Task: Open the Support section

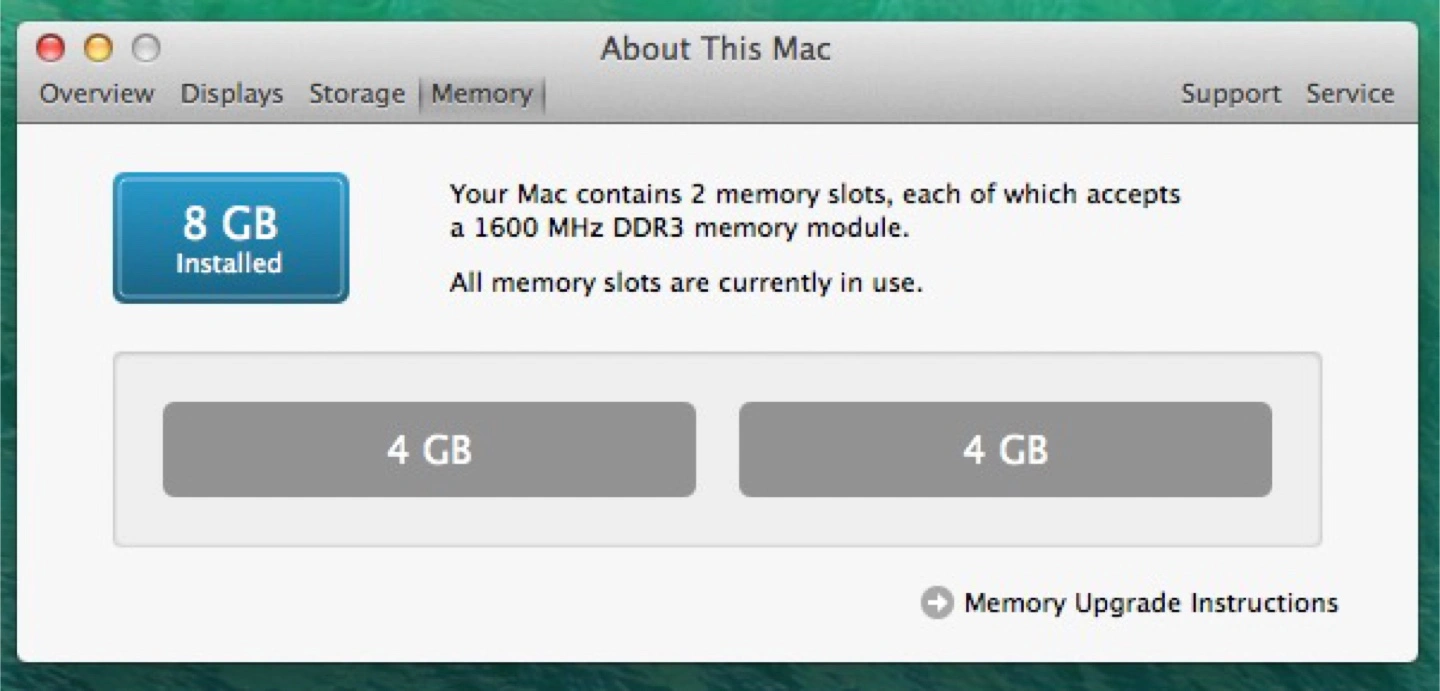Action: point(1231,94)
